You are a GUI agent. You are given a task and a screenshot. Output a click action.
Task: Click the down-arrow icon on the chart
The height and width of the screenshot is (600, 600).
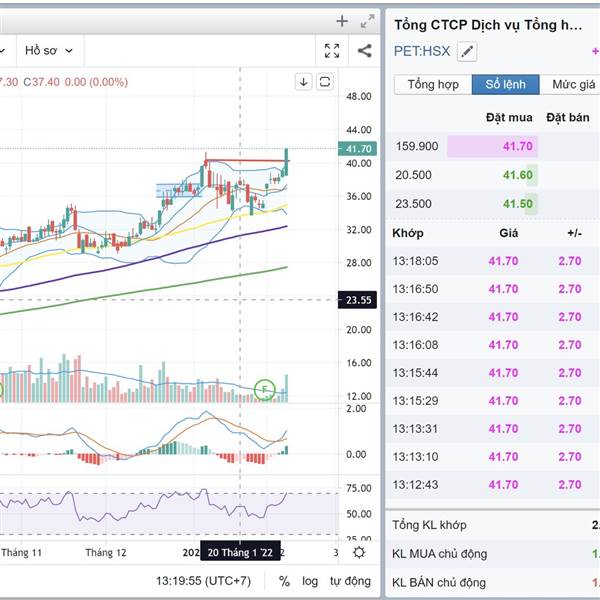point(303,82)
